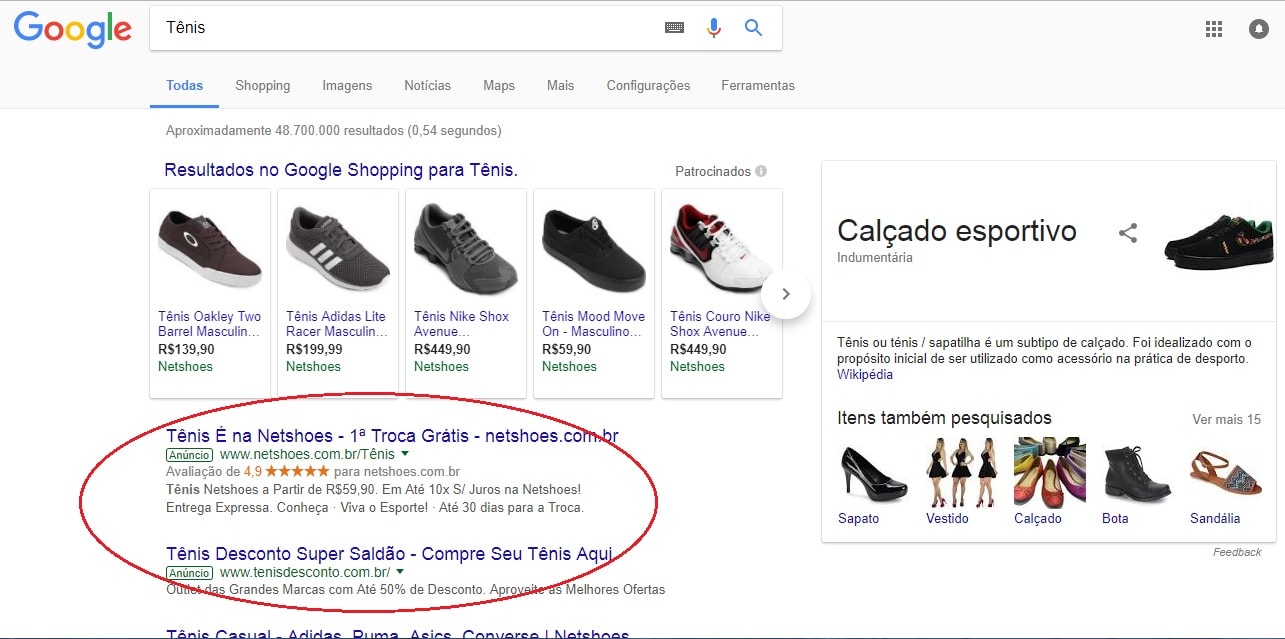This screenshot has width=1285, height=639.
Task: Start voice search with the microphone icon
Action: (x=714, y=28)
